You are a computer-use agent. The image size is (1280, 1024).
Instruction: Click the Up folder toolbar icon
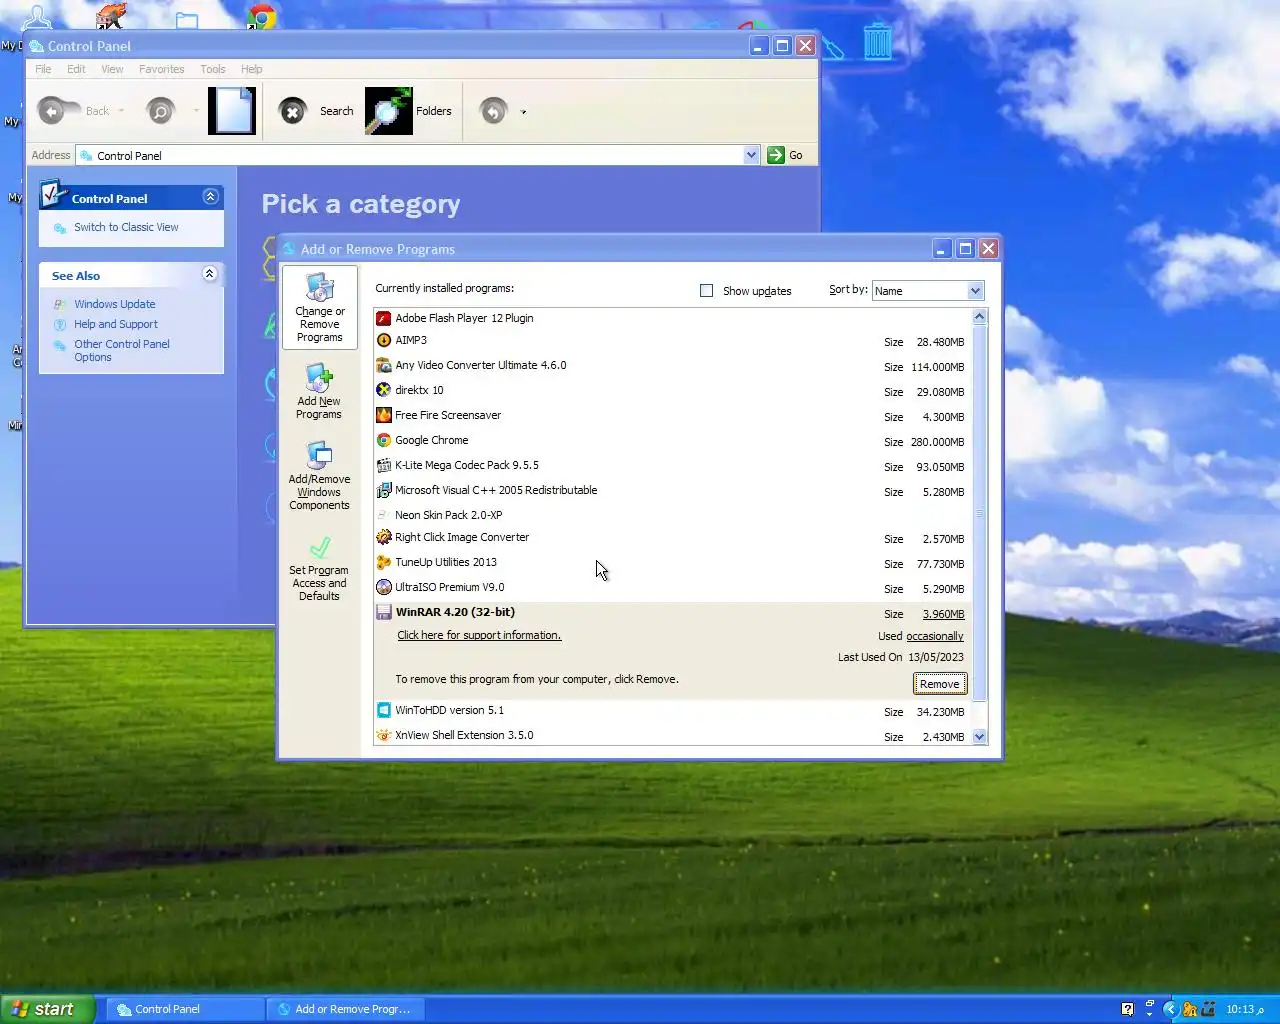pos(232,110)
